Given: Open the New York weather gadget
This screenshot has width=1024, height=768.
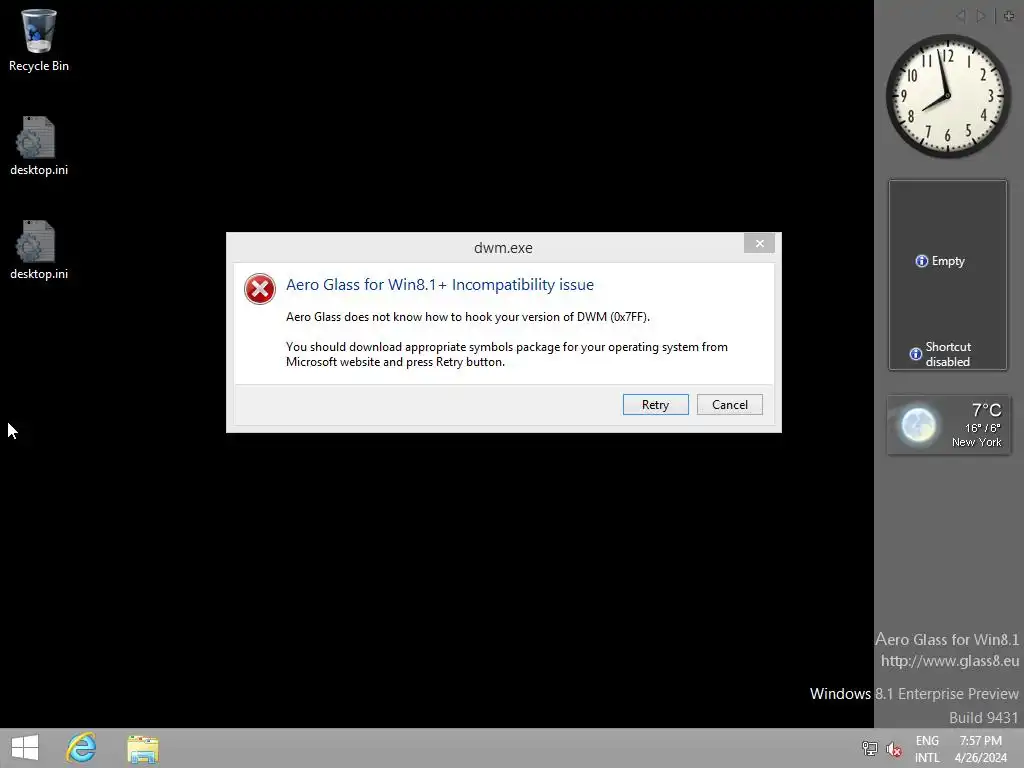Looking at the screenshot, I should point(948,425).
